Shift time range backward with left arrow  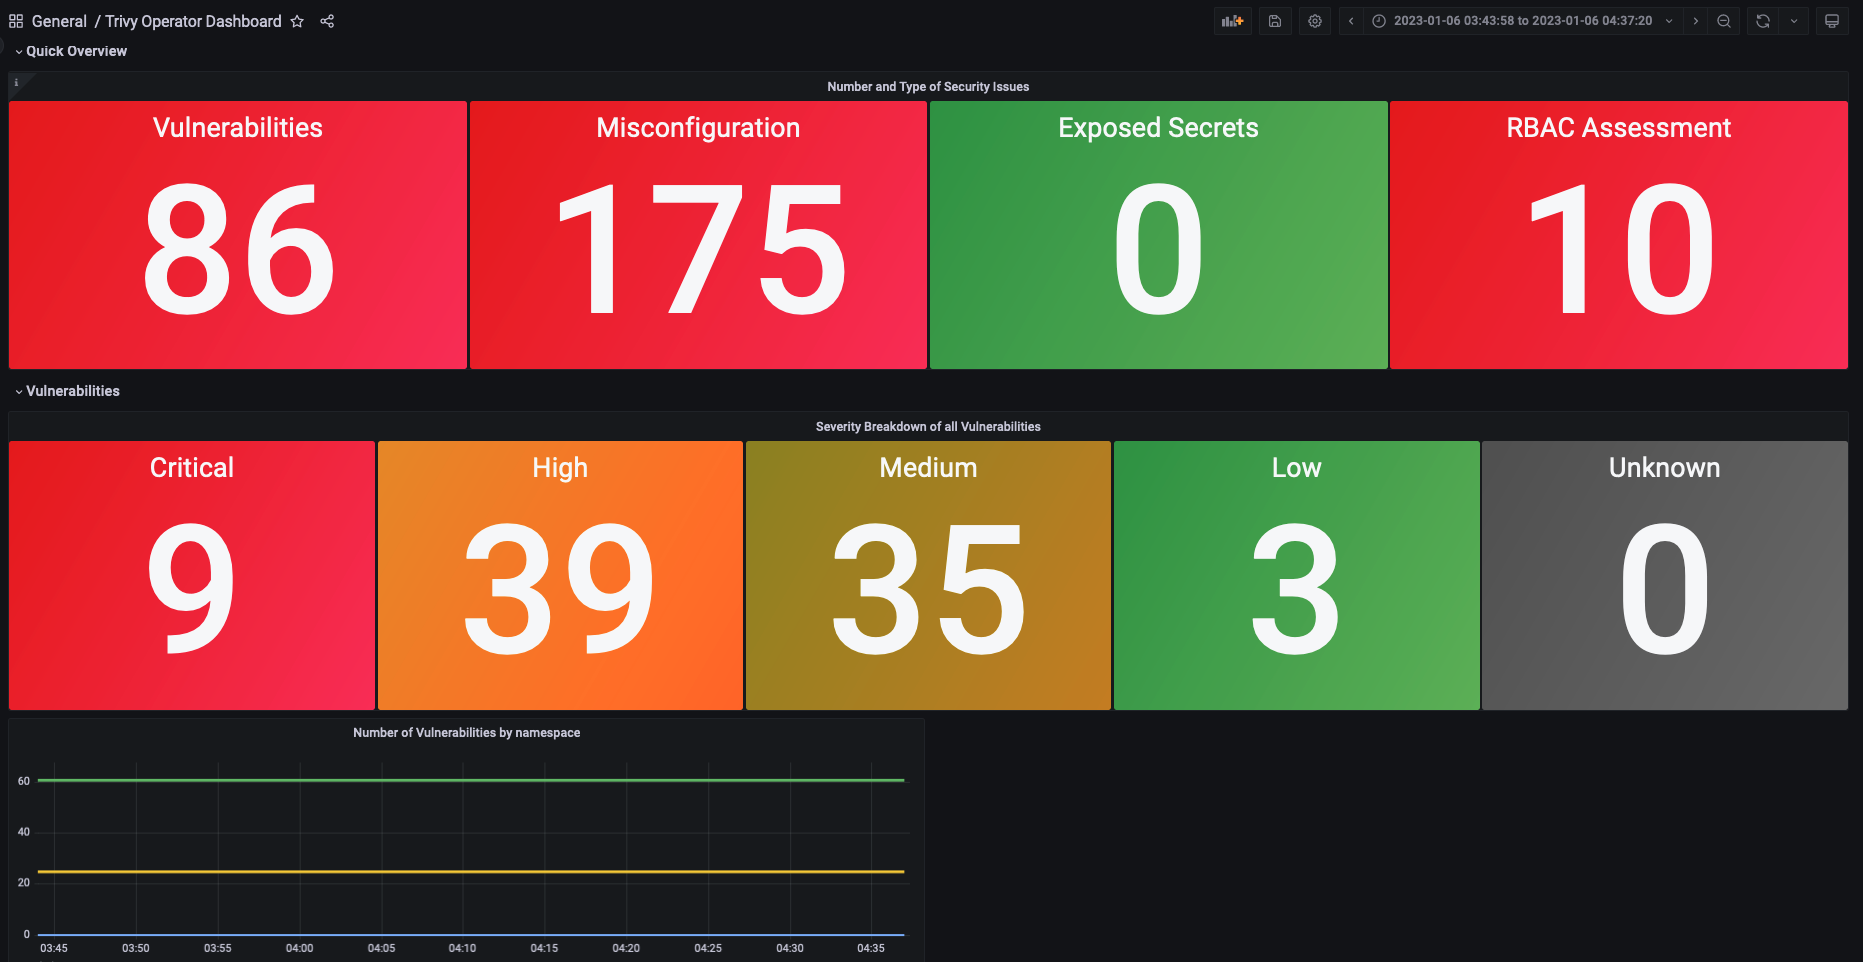pos(1350,20)
